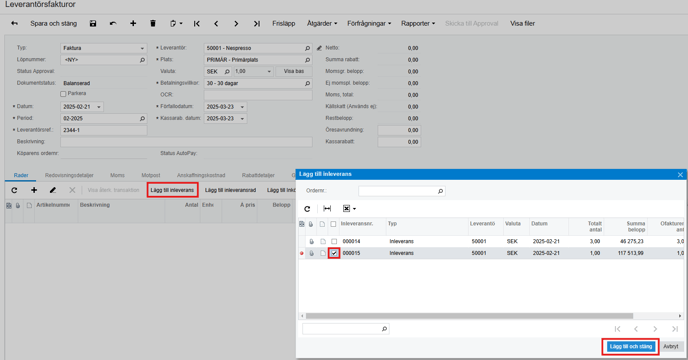Open the Betalningsvillkor search lookup
688x360 pixels.
308,83
